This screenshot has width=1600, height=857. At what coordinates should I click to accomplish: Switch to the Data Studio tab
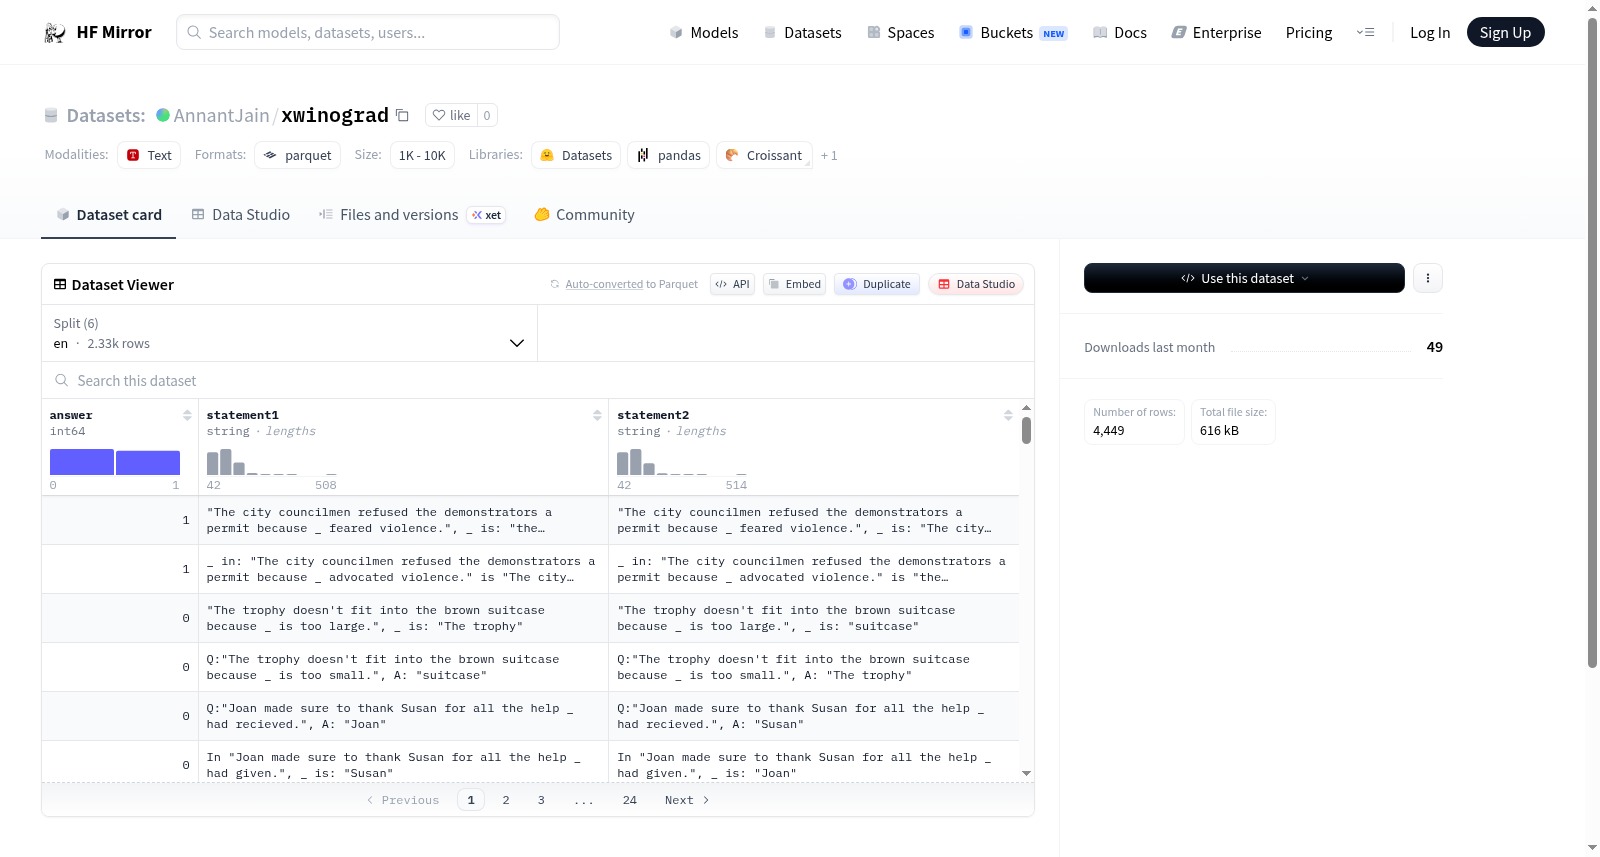click(x=241, y=215)
